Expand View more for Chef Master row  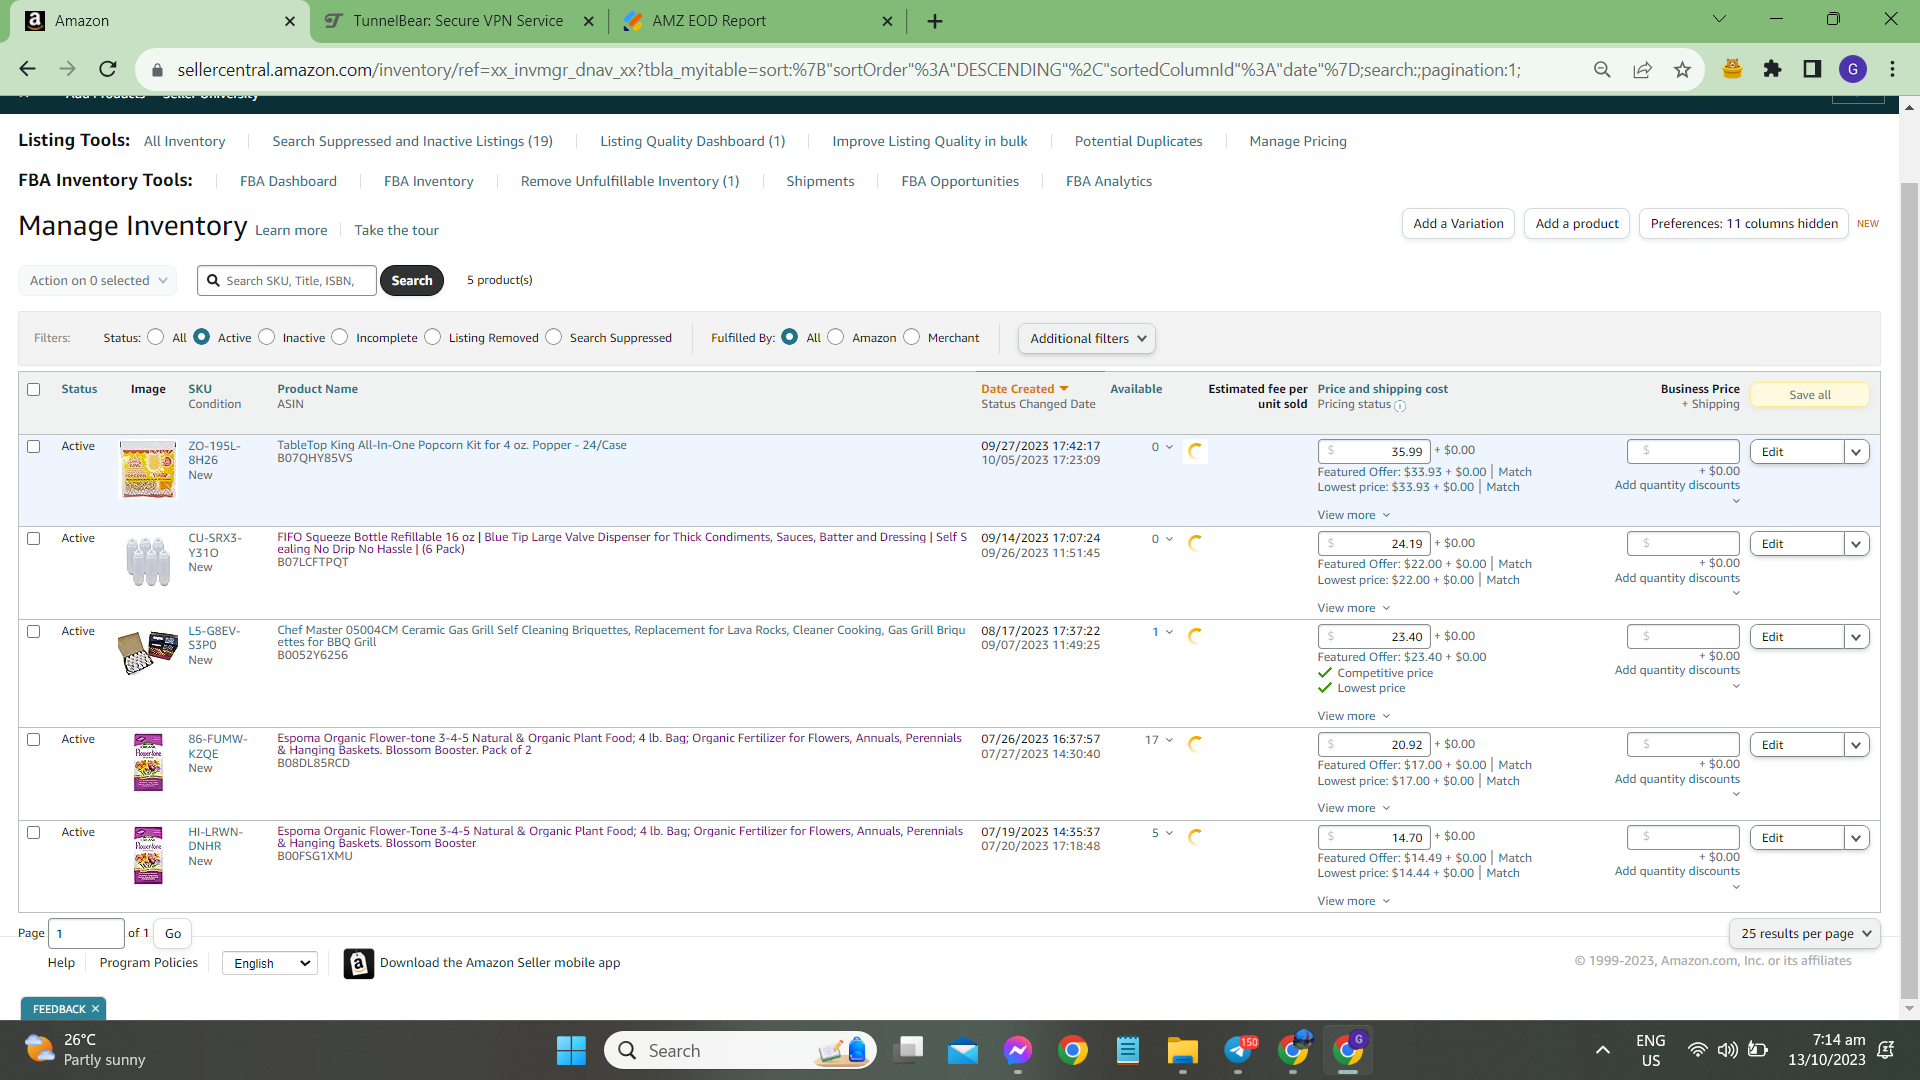point(1354,716)
